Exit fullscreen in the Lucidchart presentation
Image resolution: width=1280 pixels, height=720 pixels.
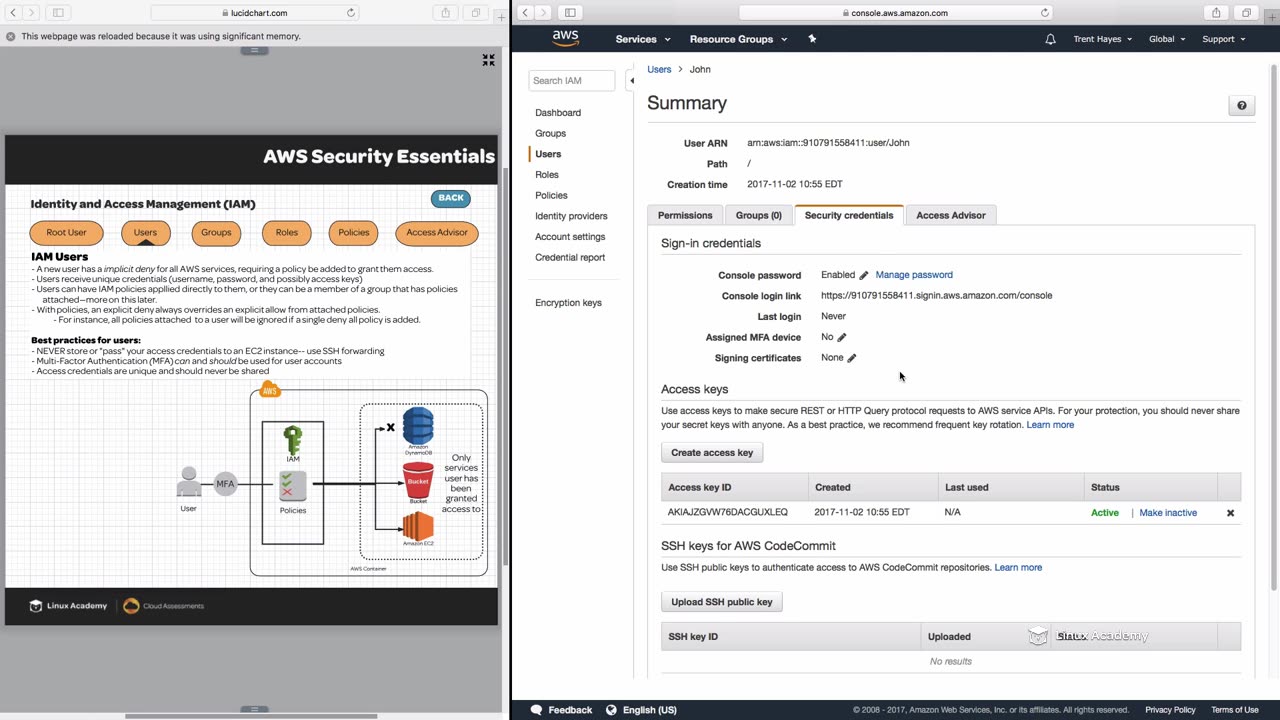488,61
